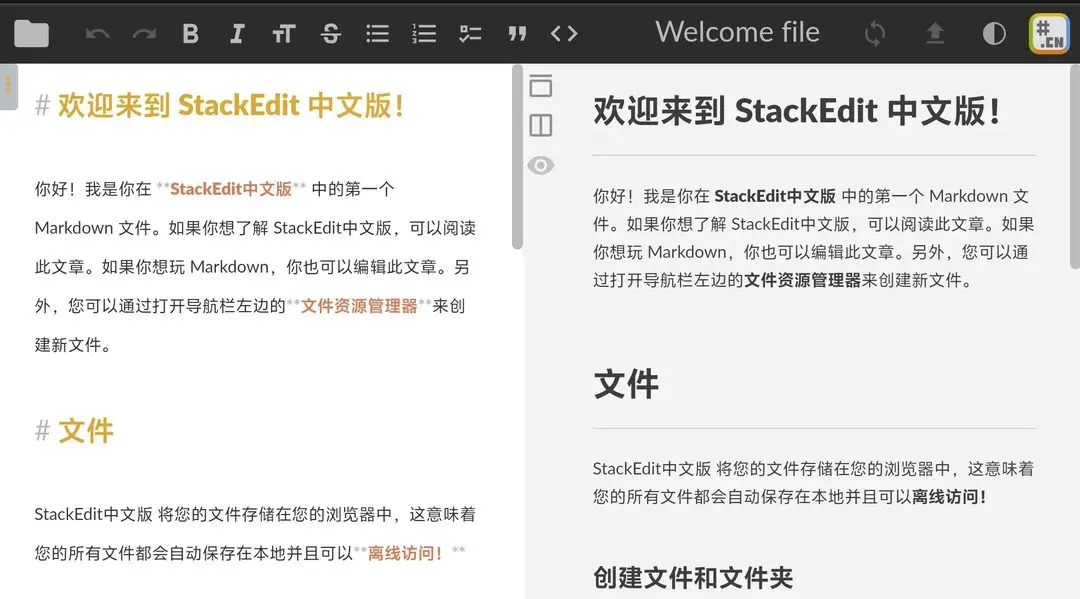Click the publish upload icon
Viewport: 1080px width, 599px height.
coord(934,32)
